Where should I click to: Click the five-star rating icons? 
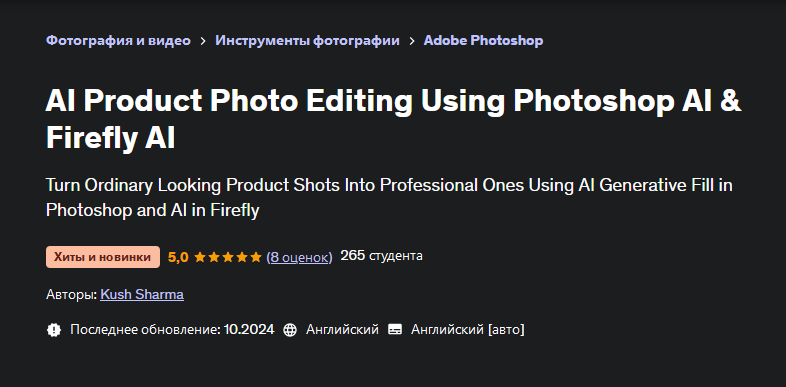228,257
